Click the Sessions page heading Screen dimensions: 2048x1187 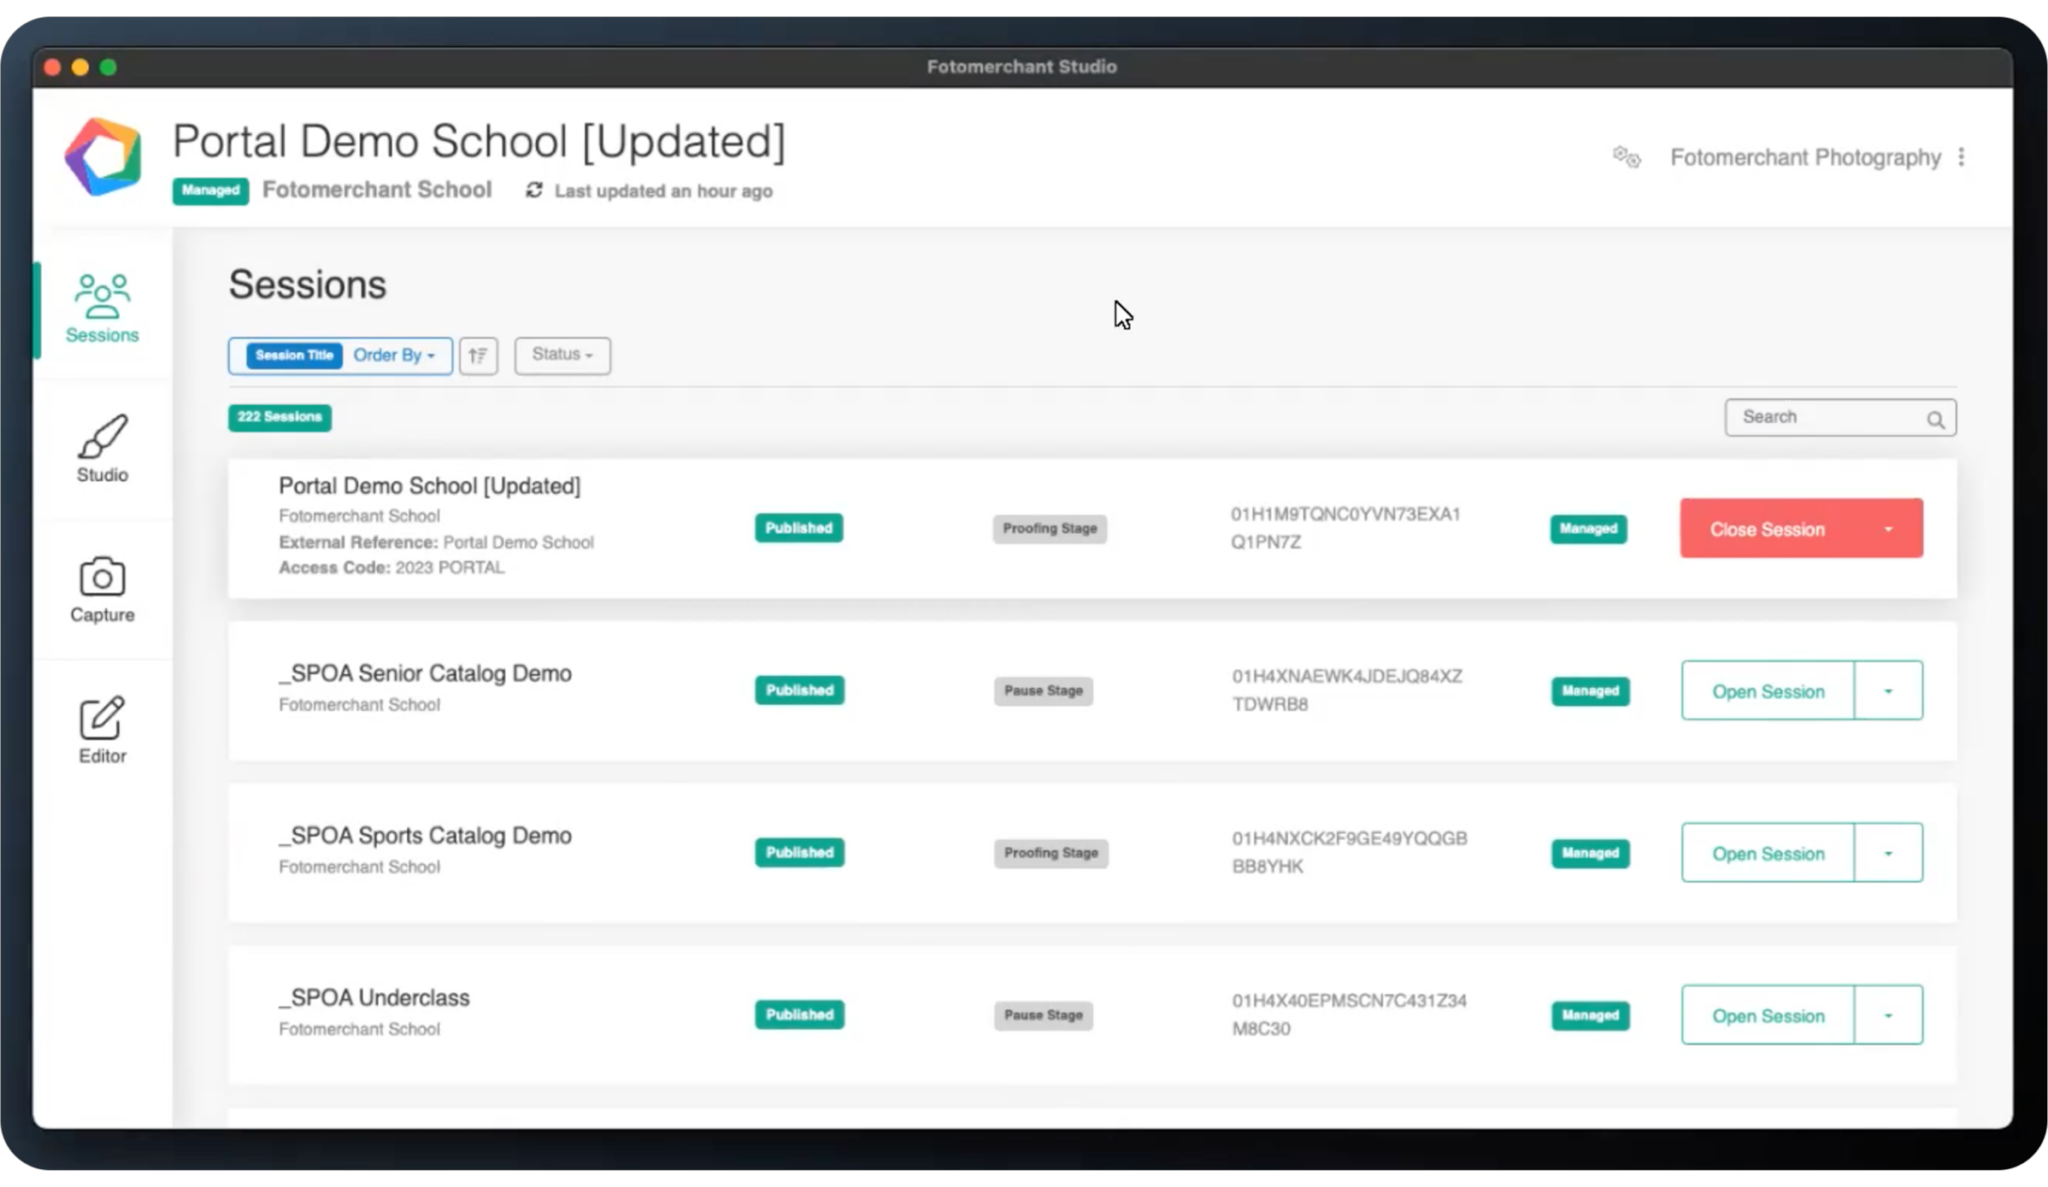coord(307,285)
